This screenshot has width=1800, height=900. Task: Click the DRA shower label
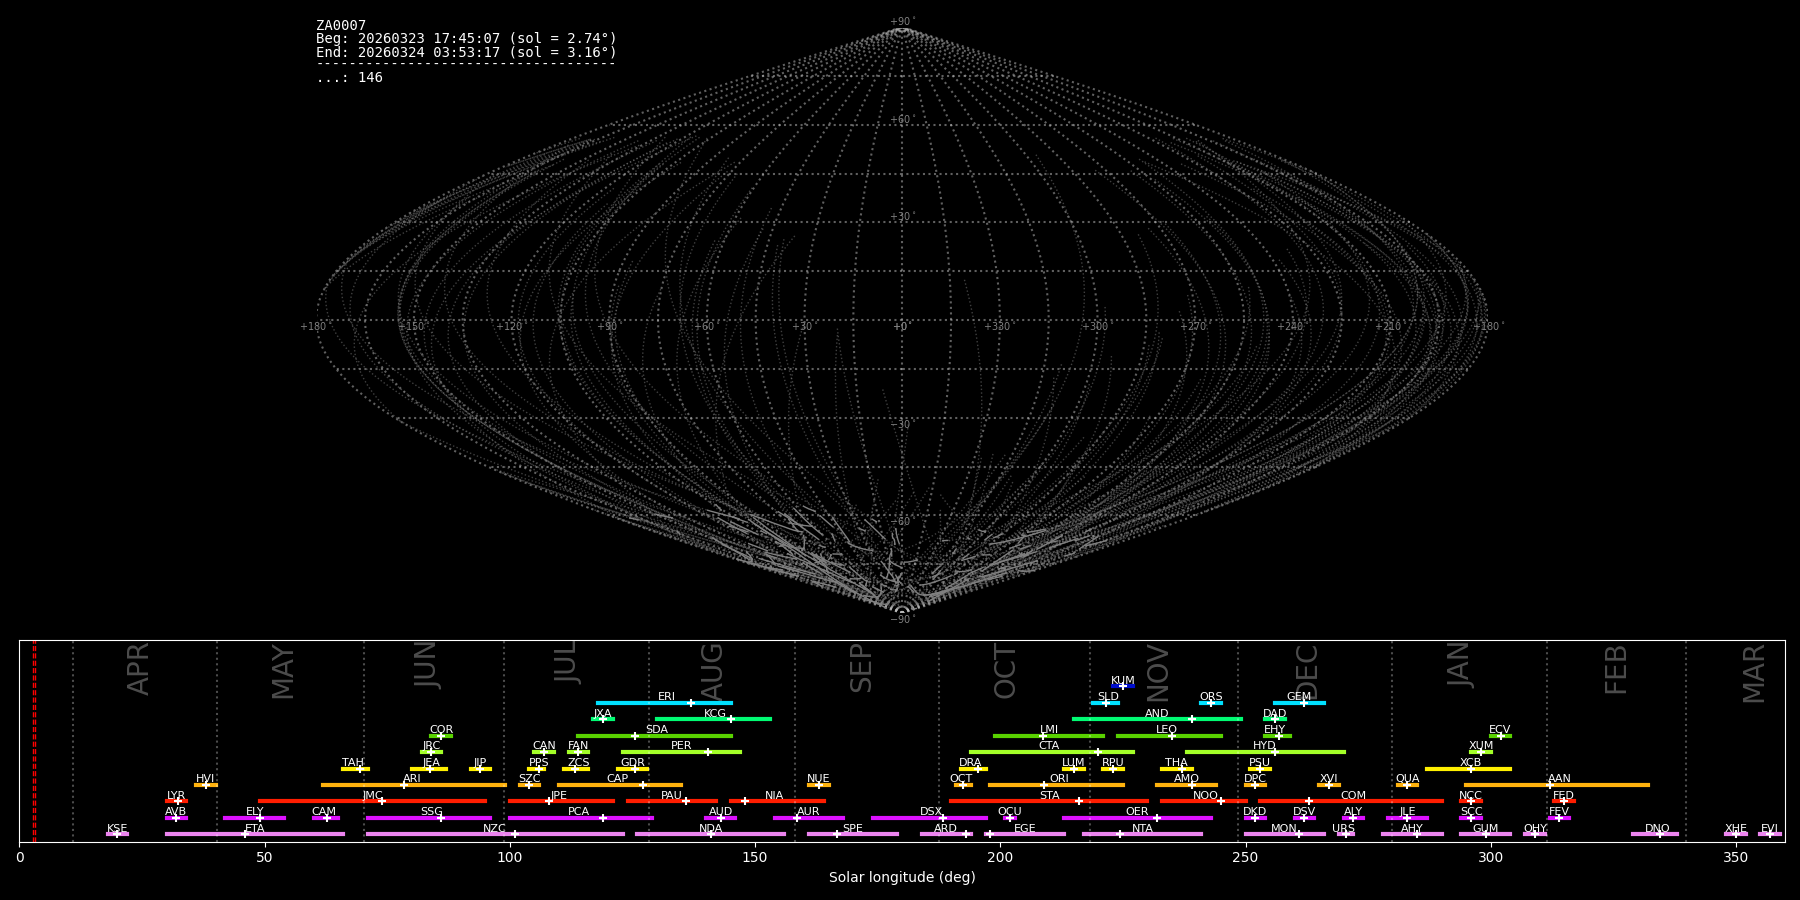click(970, 763)
